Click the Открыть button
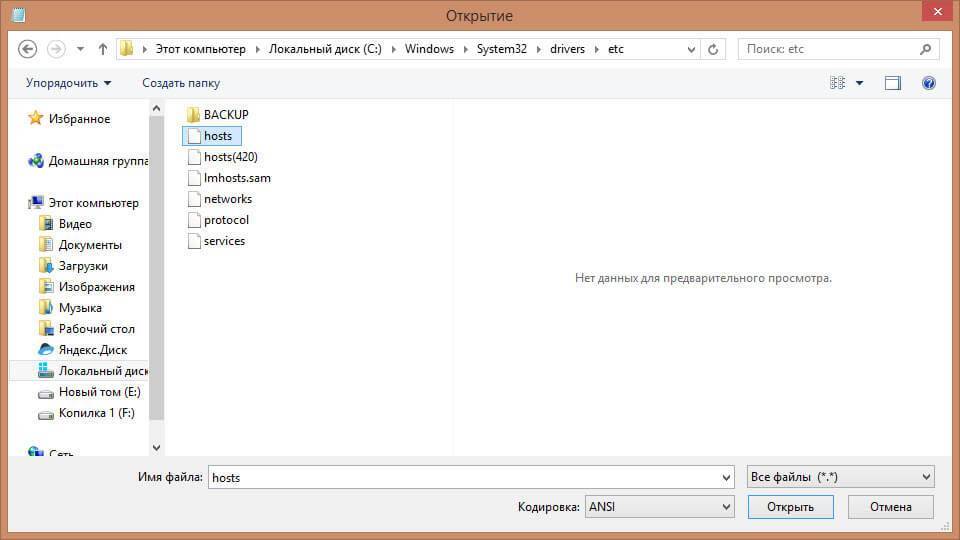The height and width of the screenshot is (540, 960). (790, 507)
